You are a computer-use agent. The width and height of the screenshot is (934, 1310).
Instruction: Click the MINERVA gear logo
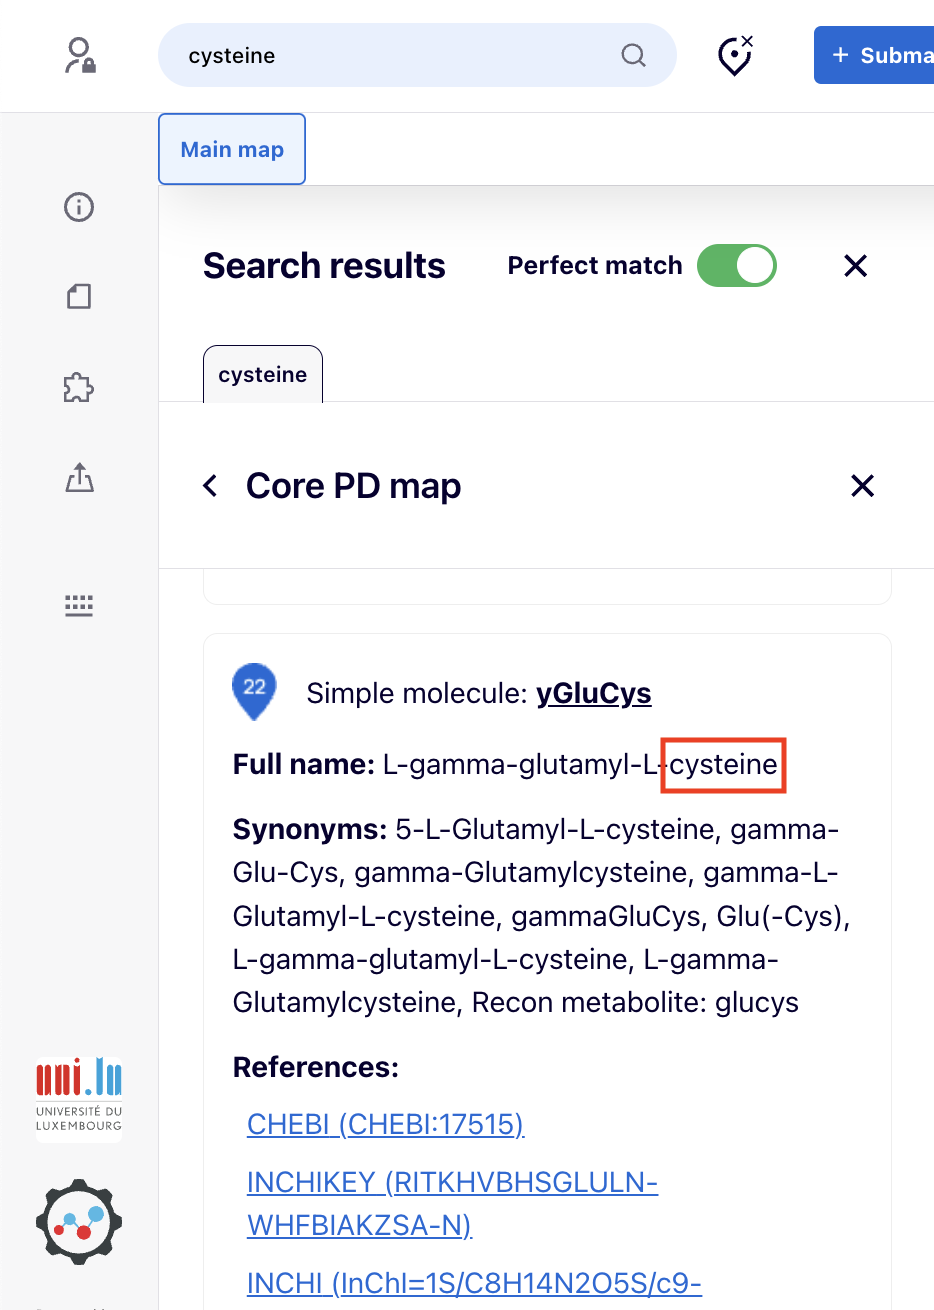[79, 1221]
